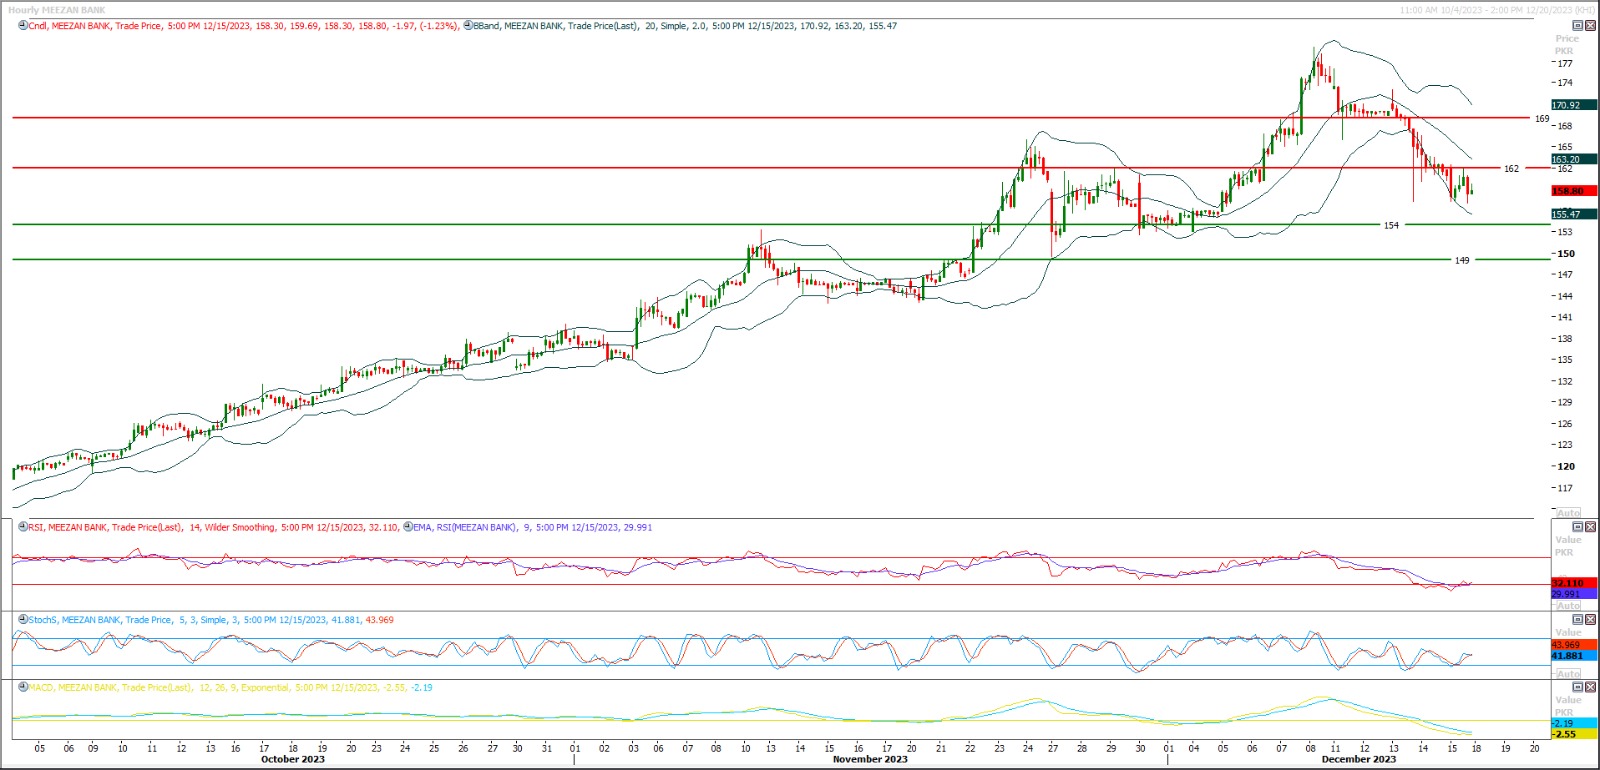The height and width of the screenshot is (770, 1600).
Task: Click November 2023 on the time axis
Action: pos(870,759)
